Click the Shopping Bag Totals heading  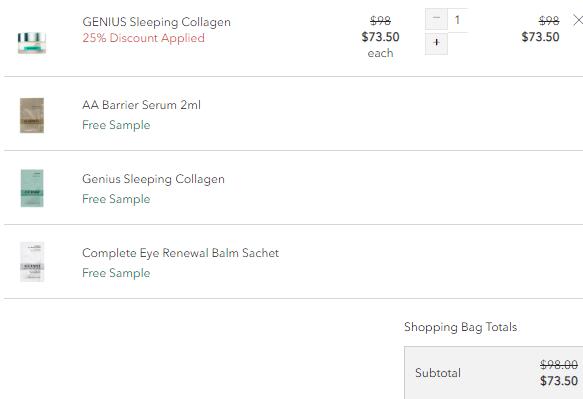point(461,327)
